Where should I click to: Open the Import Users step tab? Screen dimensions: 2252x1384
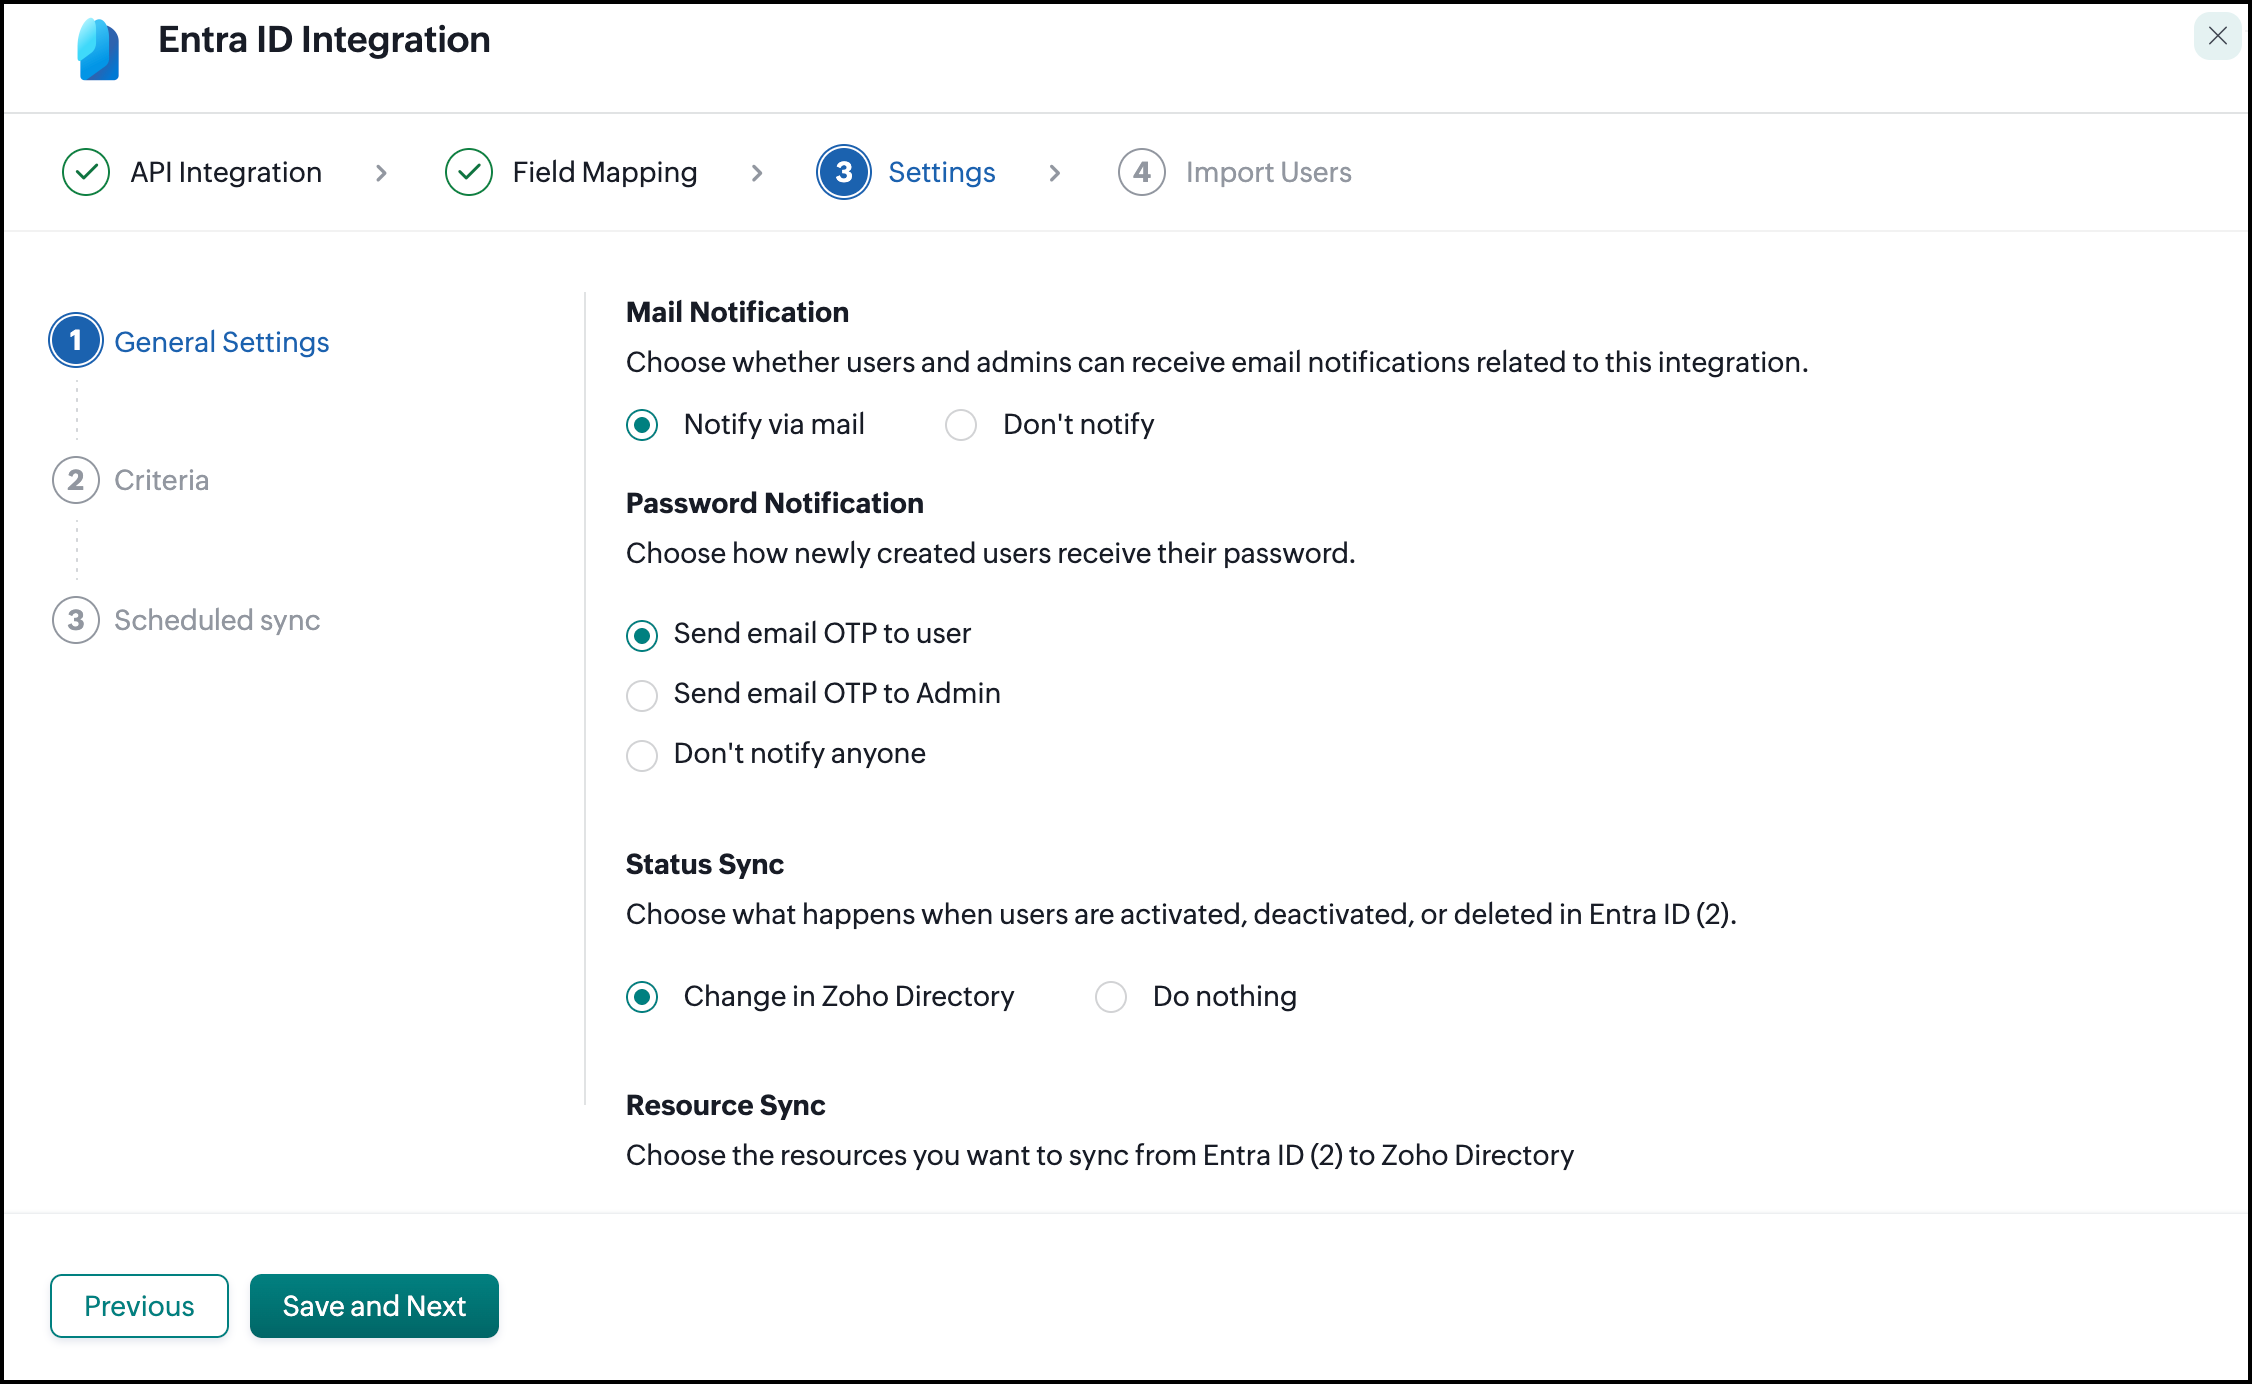point(1267,172)
